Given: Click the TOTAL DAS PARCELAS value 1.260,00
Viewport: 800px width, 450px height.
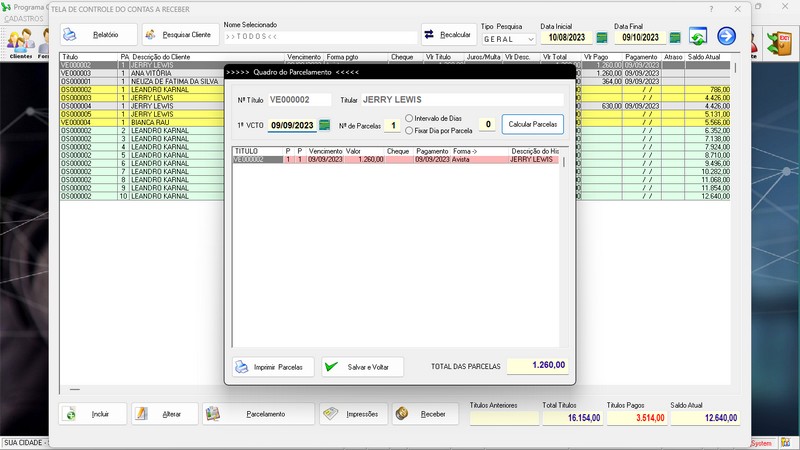Looking at the screenshot, I should click(537, 365).
